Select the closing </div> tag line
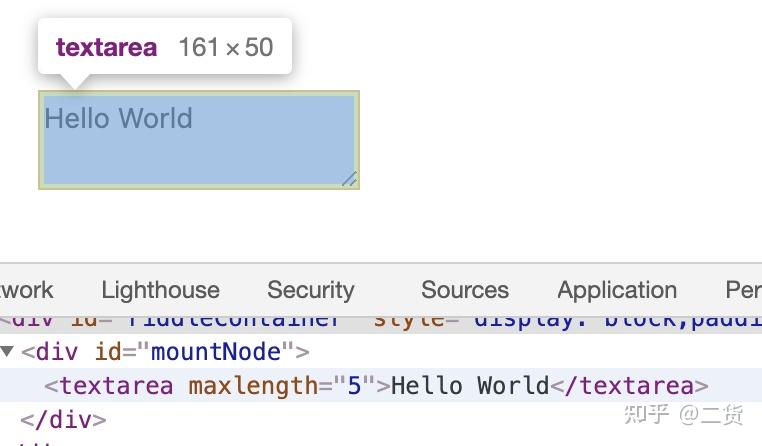 (x=63, y=419)
